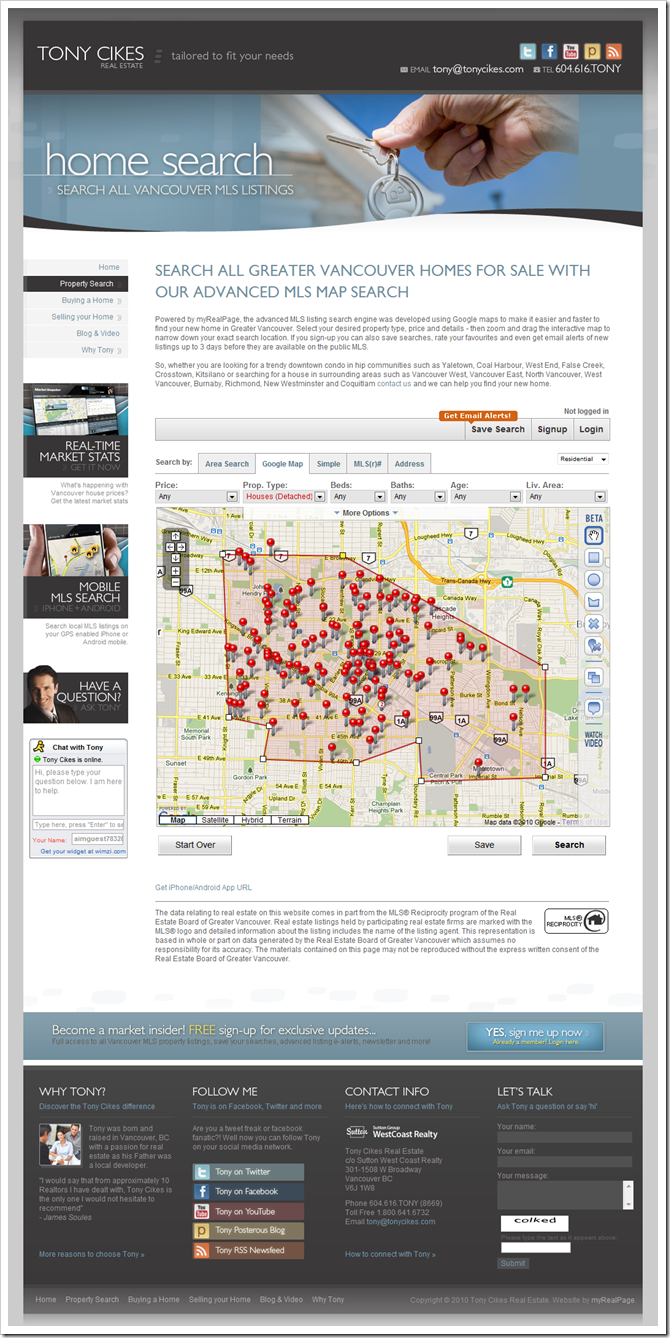Click the Tony on Twitter footer button
Viewport: 670px width, 1338px height.
pyautogui.click(x=248, y=1172)
